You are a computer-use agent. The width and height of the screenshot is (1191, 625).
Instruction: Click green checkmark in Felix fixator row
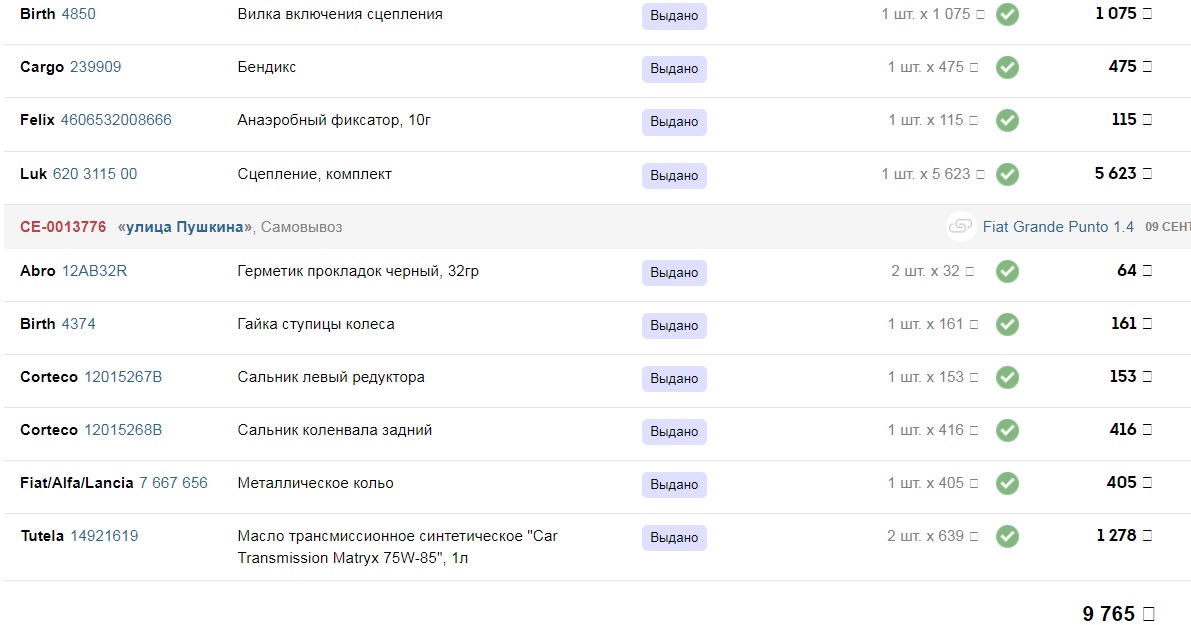tap(1007, 121)
